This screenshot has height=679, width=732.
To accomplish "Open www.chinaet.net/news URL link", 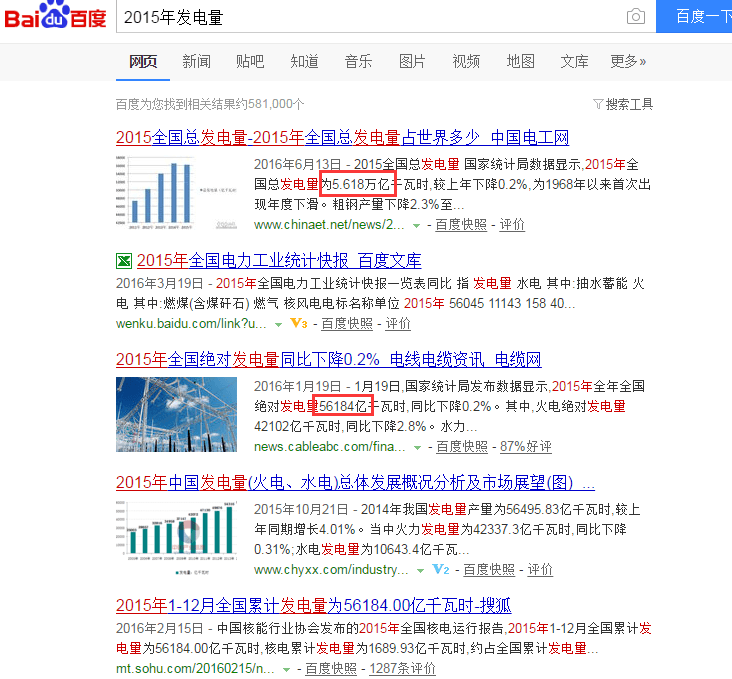I will [x=329, y=225].
